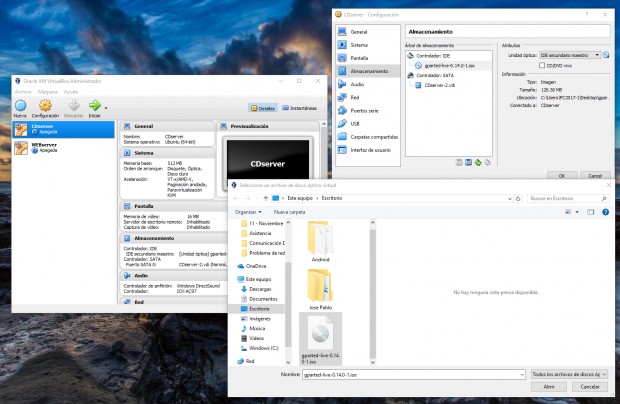Refresh the file dialog folder view
Image resolution: width=620 pixels, height=404 pixels.
pyautogui.click(x=518, y=198)
